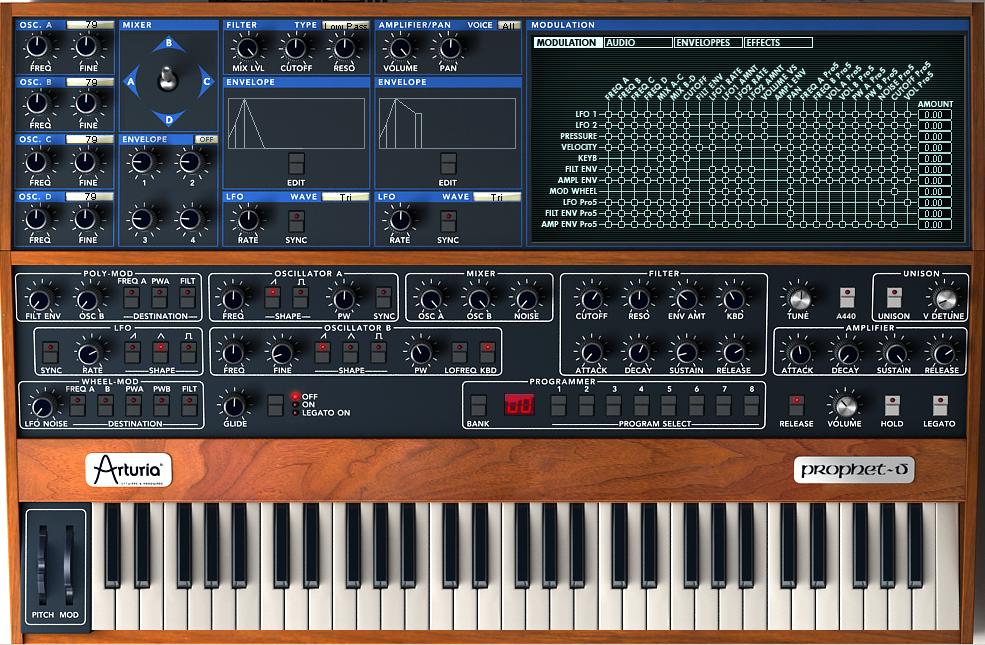Select program button 1
The width and height of the screenshot is (985, 645).
(558, 406)
